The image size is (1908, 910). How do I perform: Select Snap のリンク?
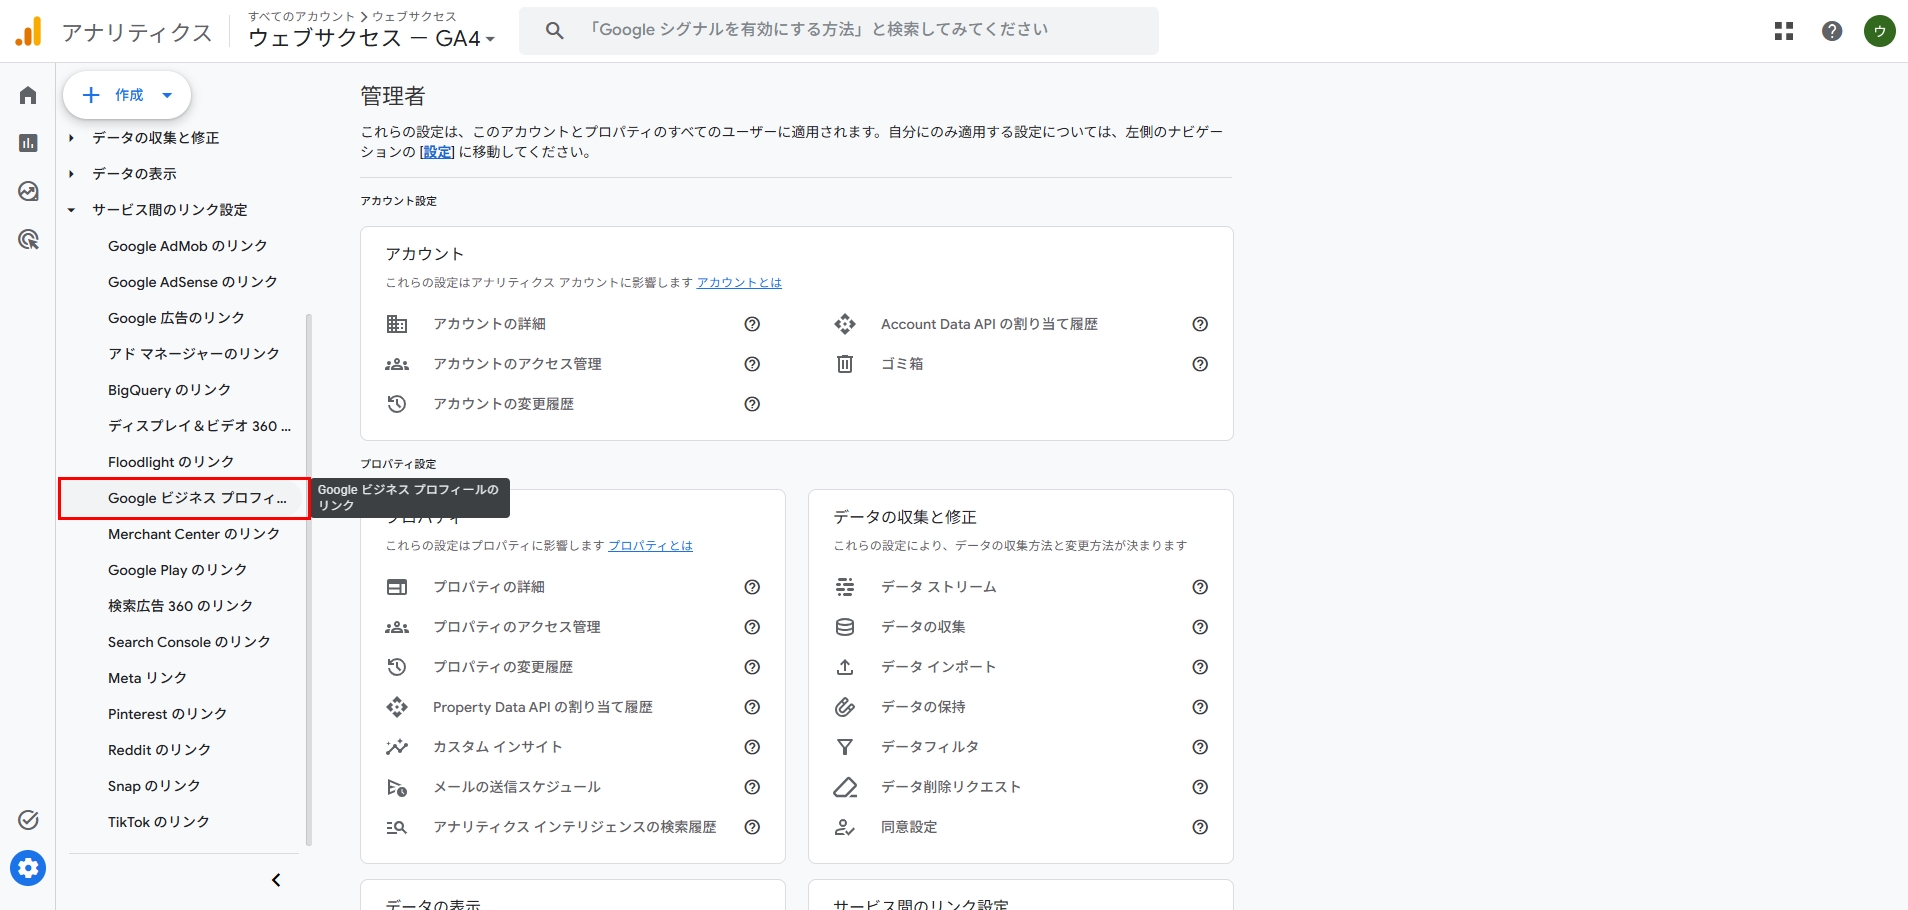click(154, 786)
